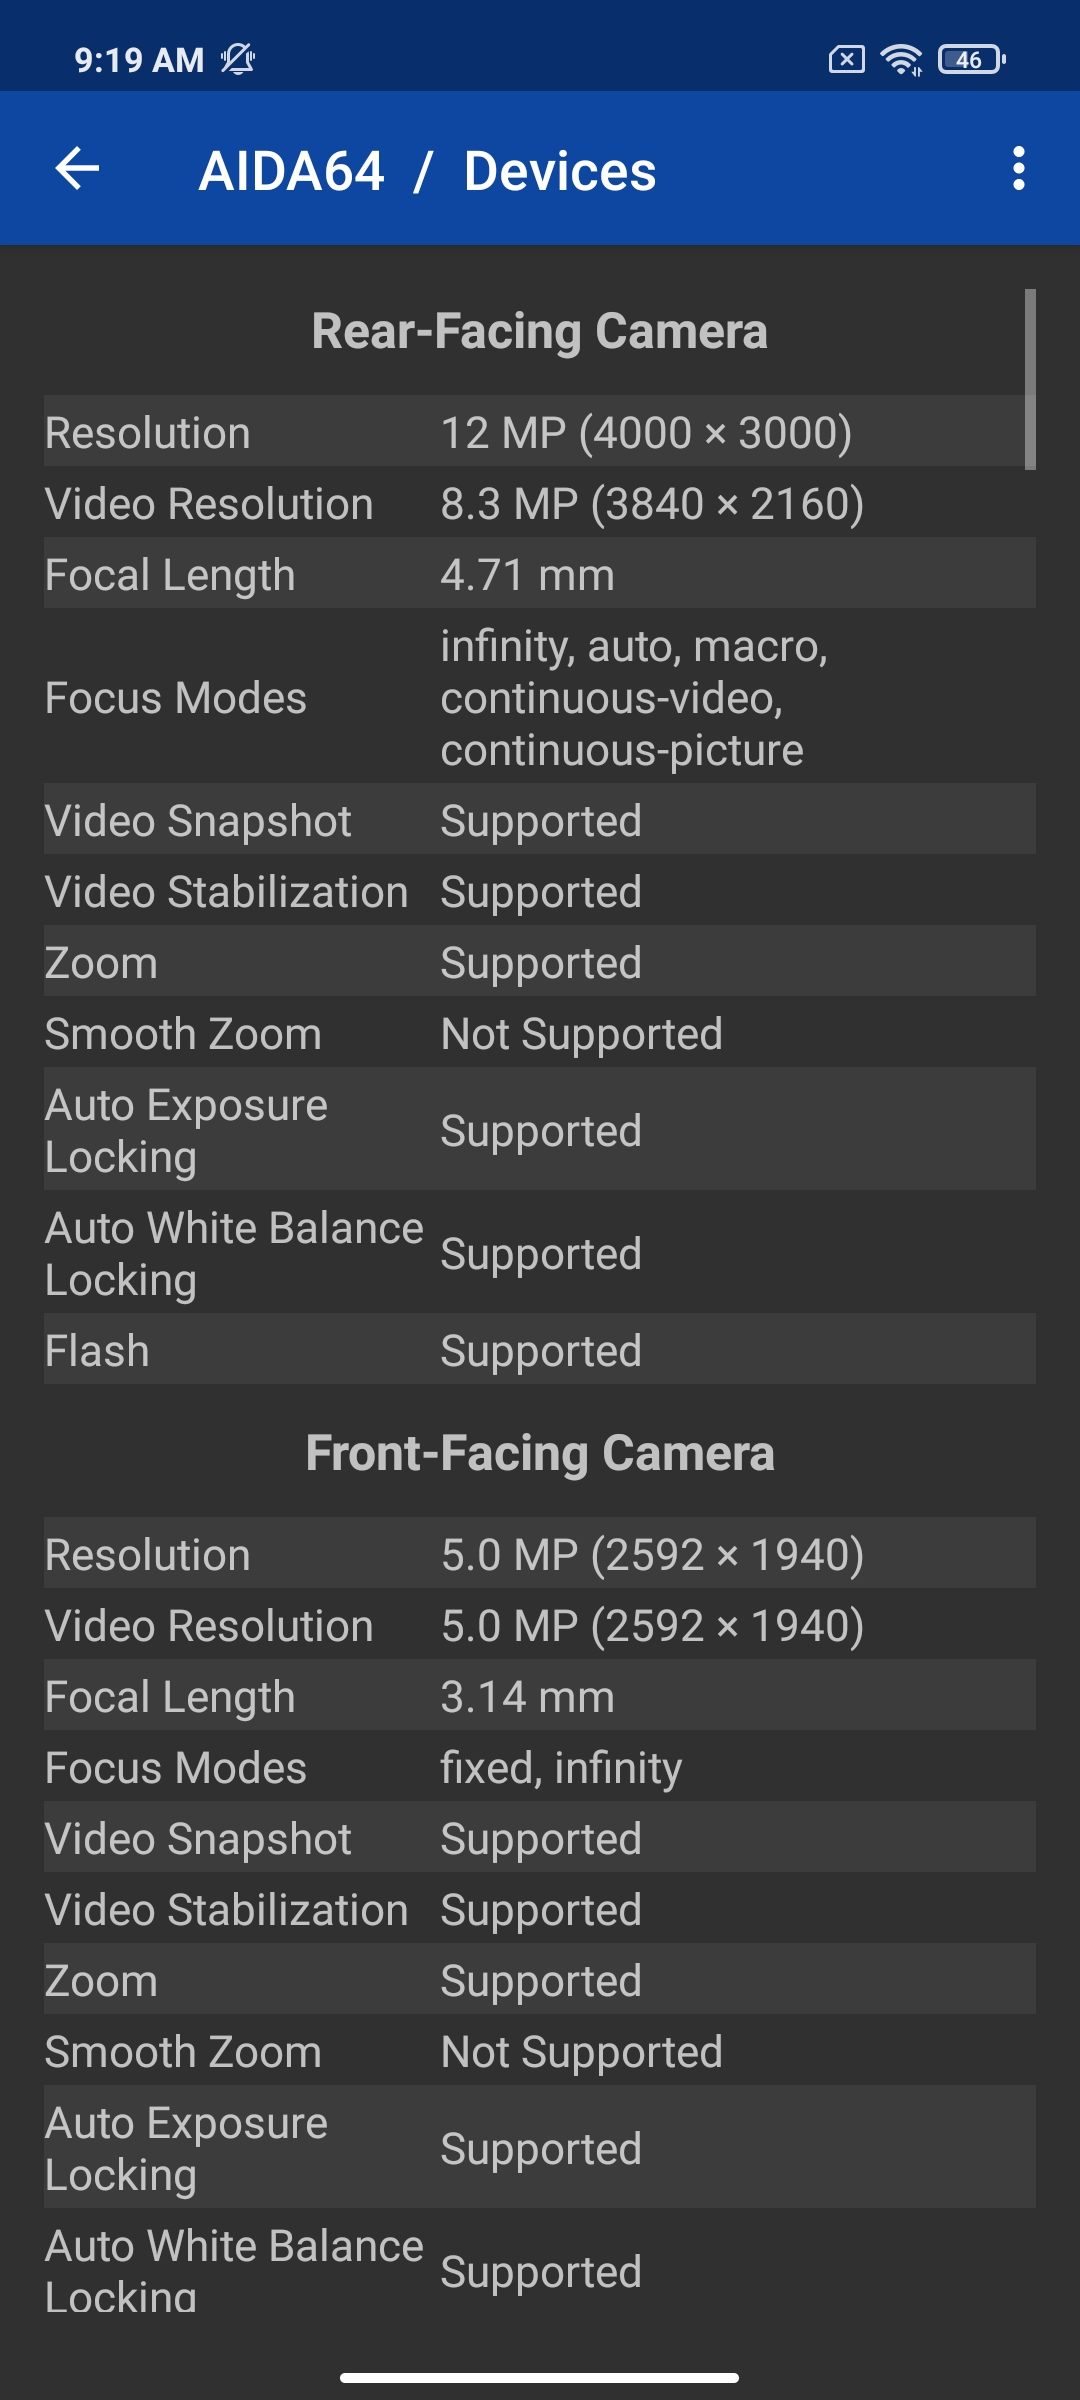Tap the battery level indicator
The height and width of the screenshot is (2400, 1080).
pyautogui.click(x=971, y=60)
